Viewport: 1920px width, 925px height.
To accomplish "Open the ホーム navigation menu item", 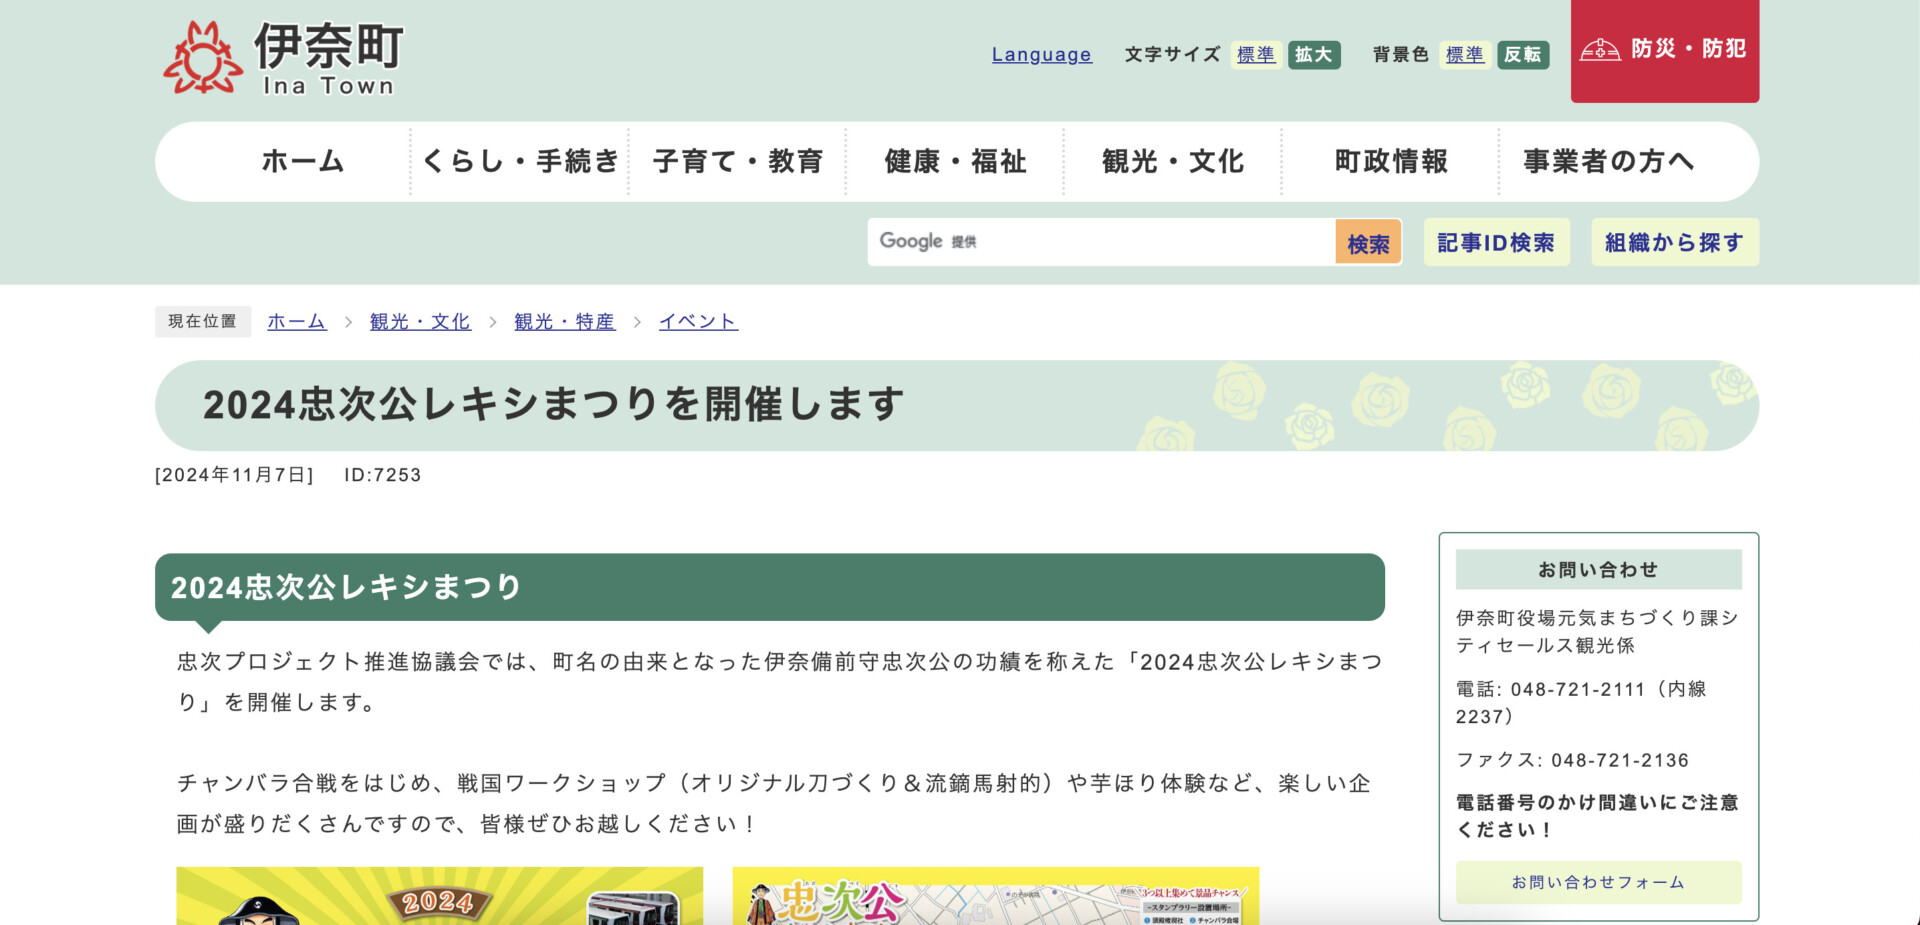I will click(x=303, y=162).
